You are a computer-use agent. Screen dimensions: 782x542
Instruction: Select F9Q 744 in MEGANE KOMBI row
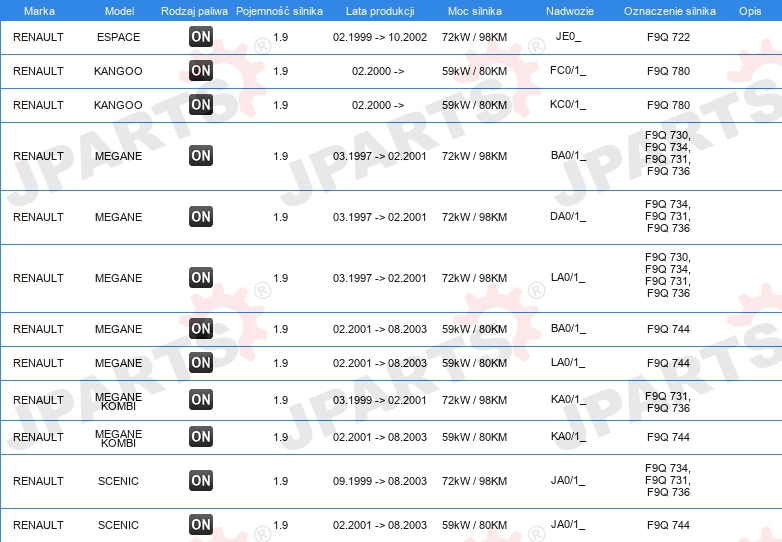click(x=668, y=437)
